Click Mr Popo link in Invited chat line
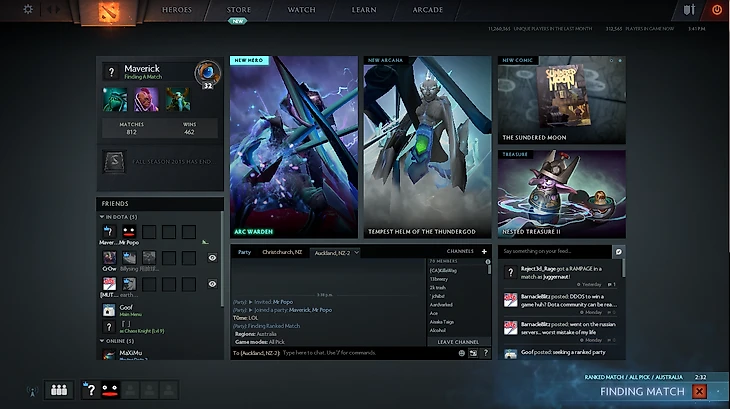 coord(283,302)
